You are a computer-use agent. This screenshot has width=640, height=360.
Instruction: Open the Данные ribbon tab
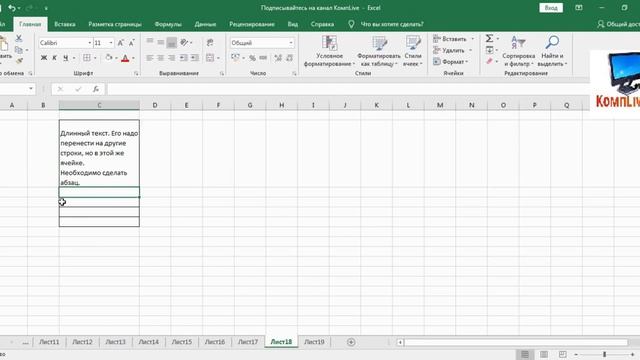coord(205,24)
